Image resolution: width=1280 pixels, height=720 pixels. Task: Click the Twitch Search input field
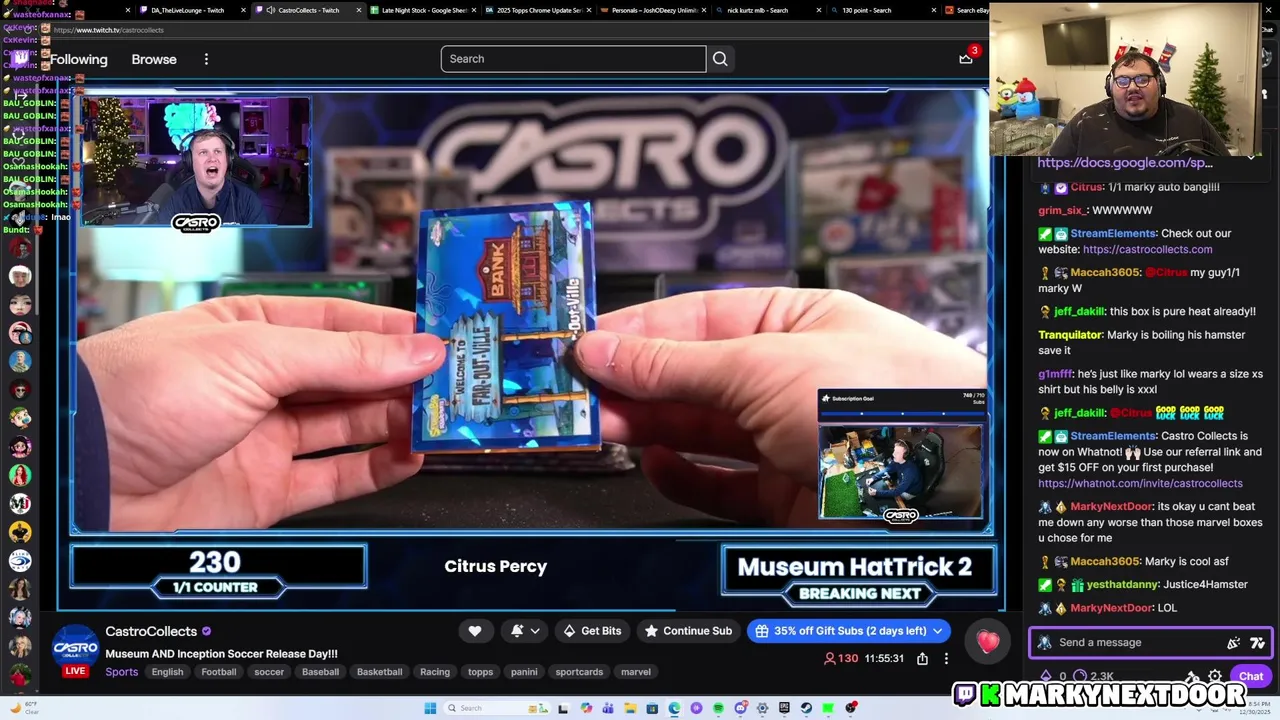pyautogui.click(x=573, y=59)
